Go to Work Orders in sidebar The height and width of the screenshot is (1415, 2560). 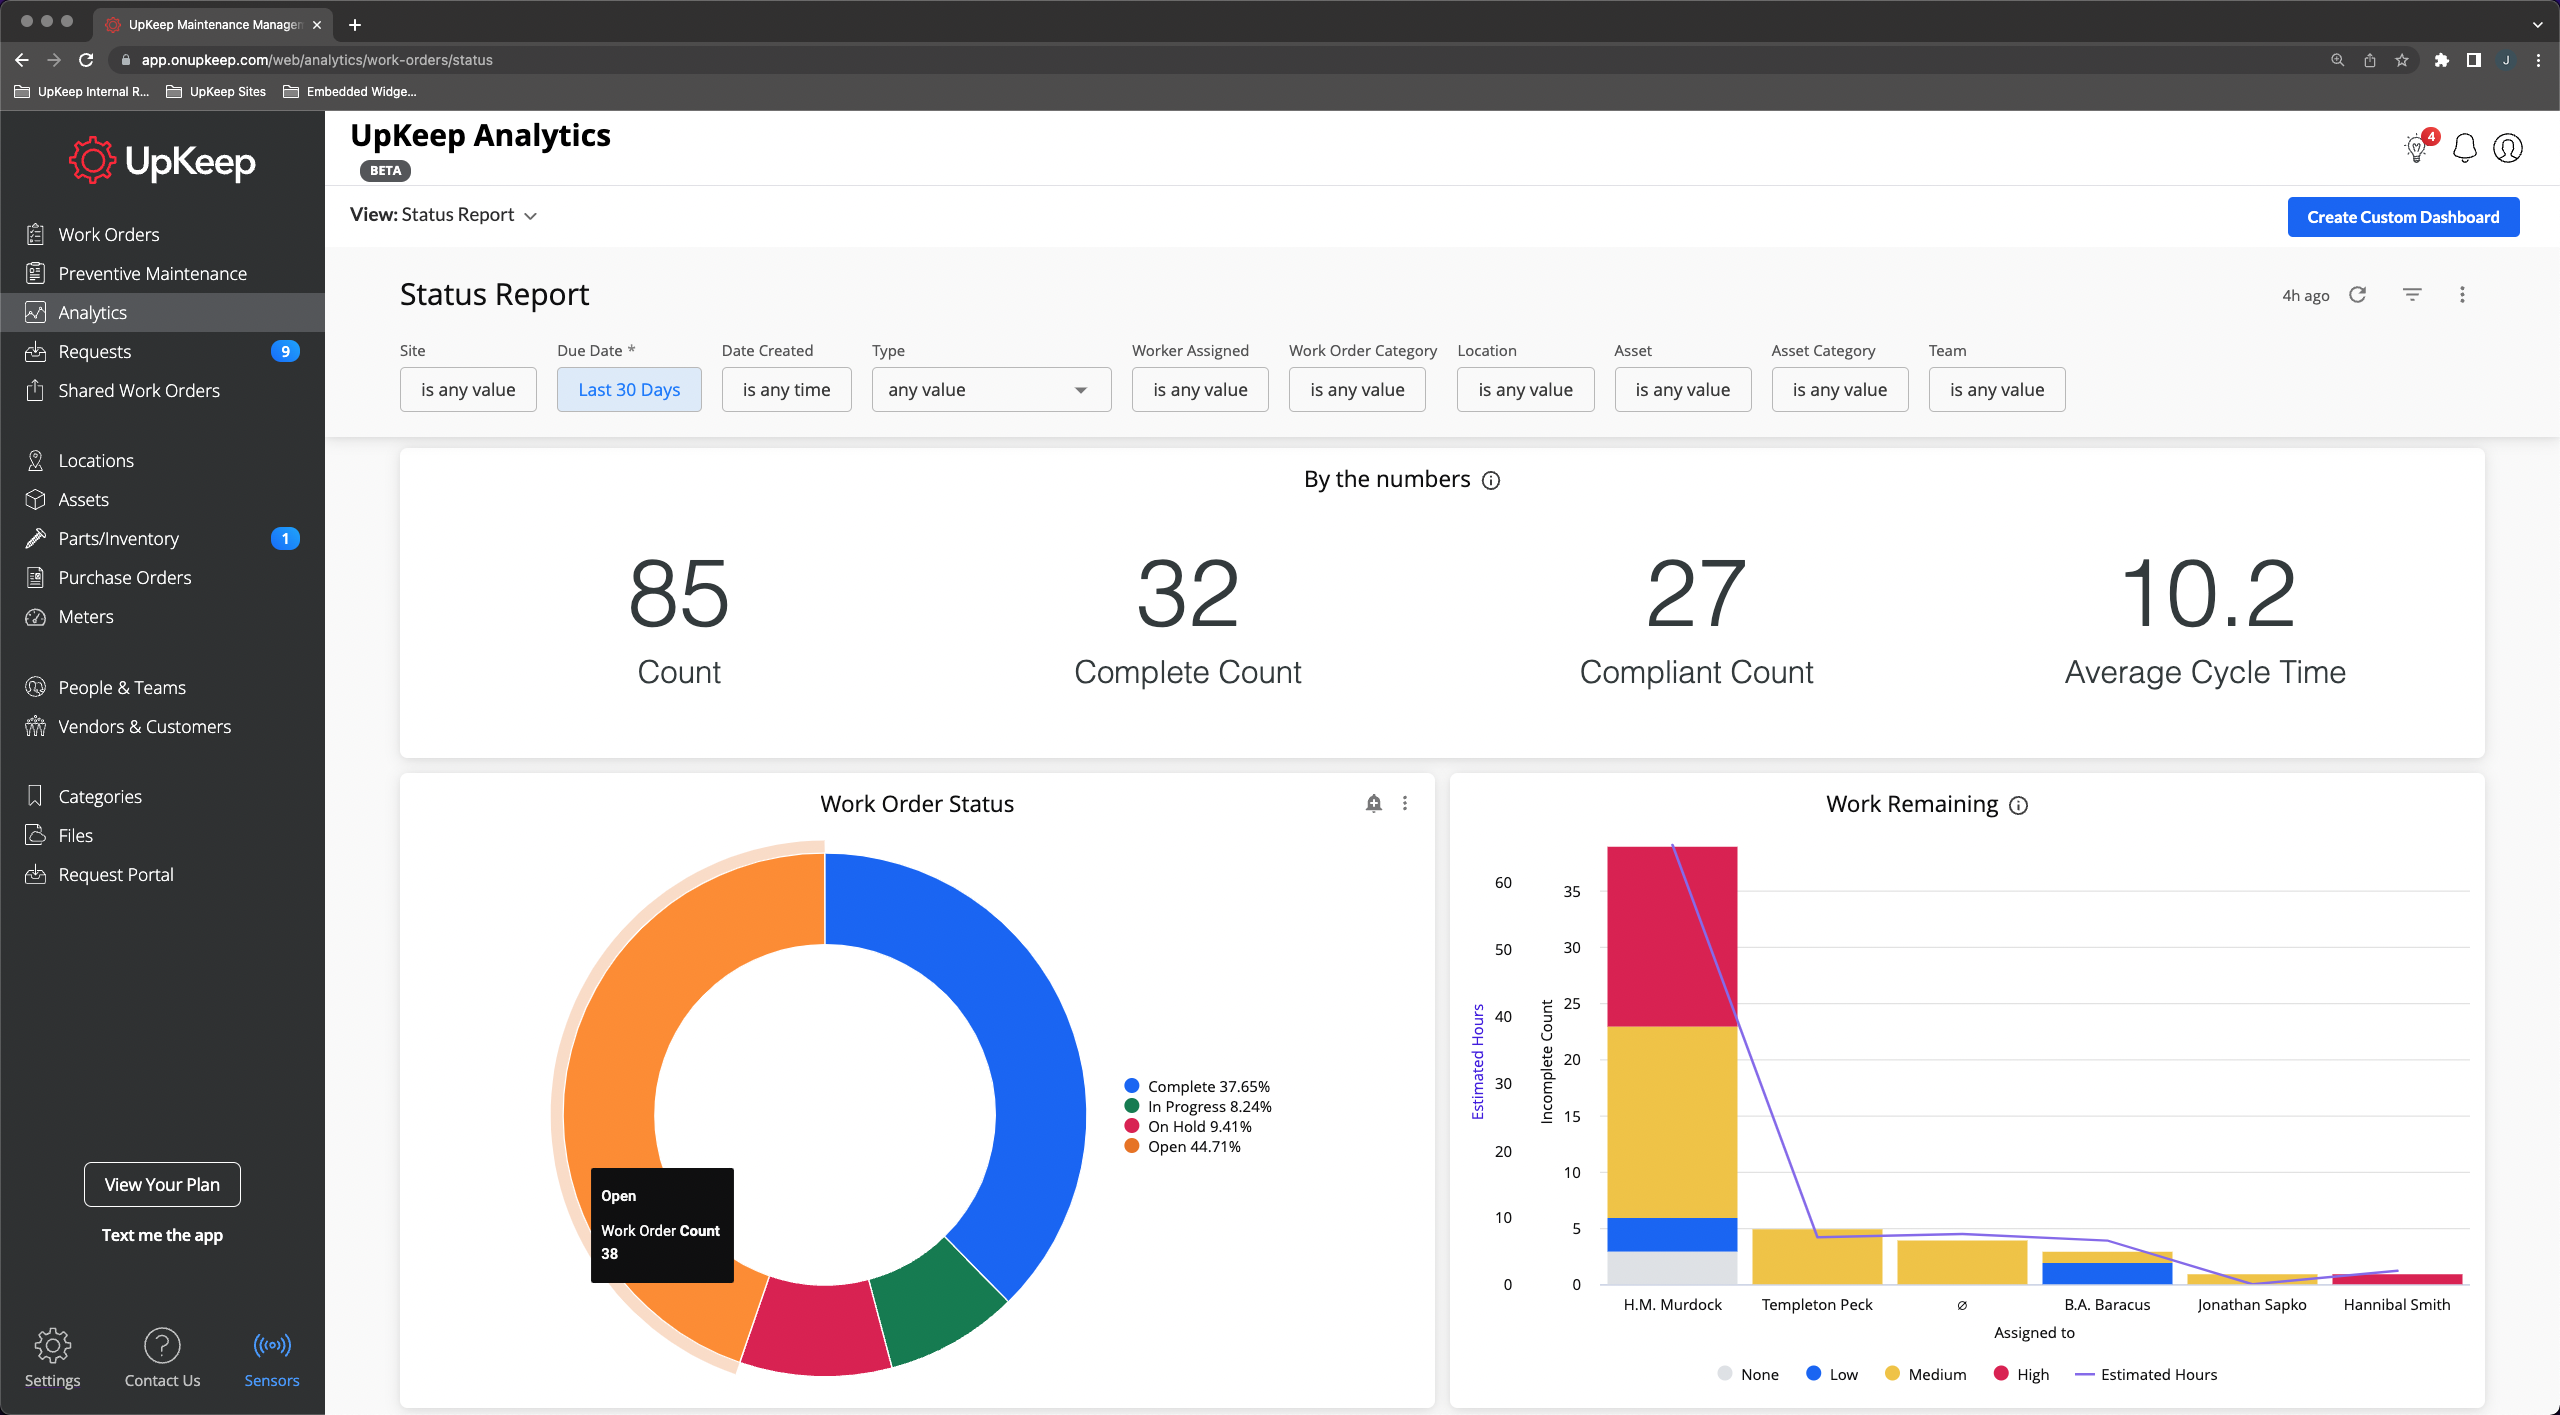tap(109, 234)
